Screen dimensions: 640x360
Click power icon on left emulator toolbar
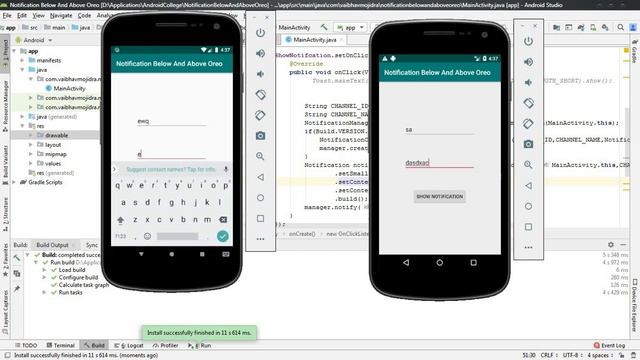tap(260, 33)
